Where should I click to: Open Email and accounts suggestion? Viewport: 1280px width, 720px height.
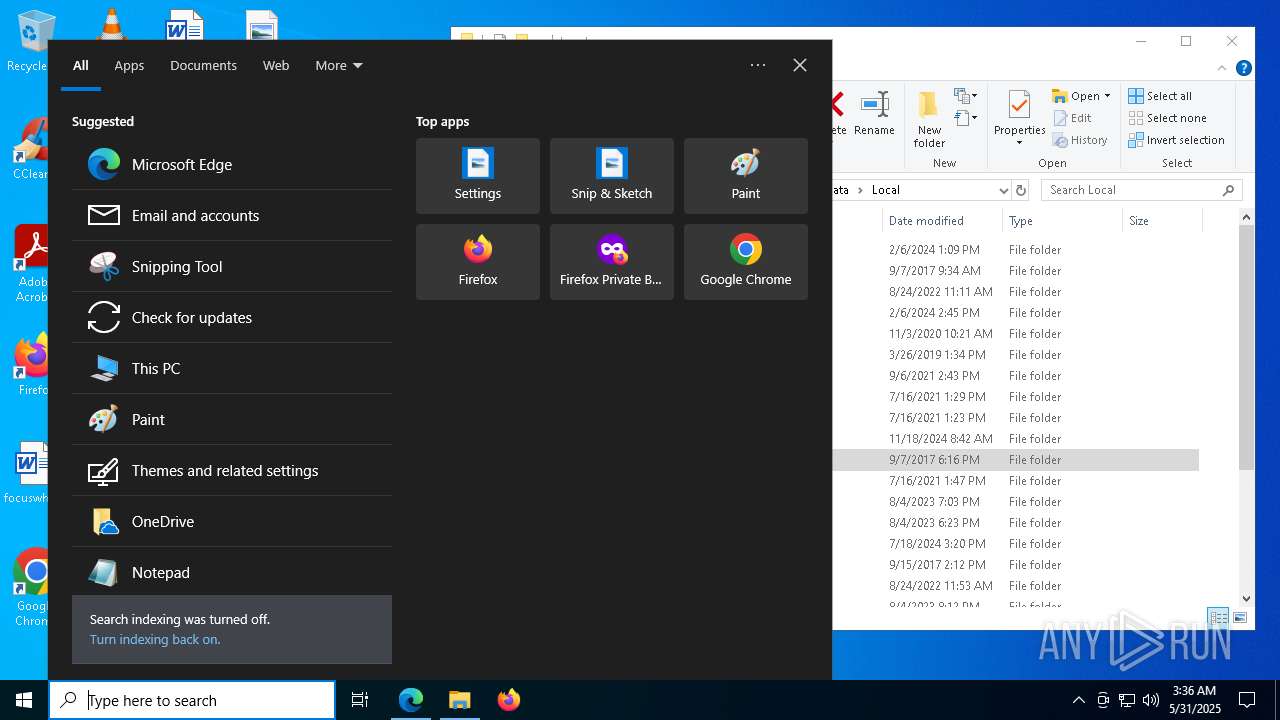(232, 215)
